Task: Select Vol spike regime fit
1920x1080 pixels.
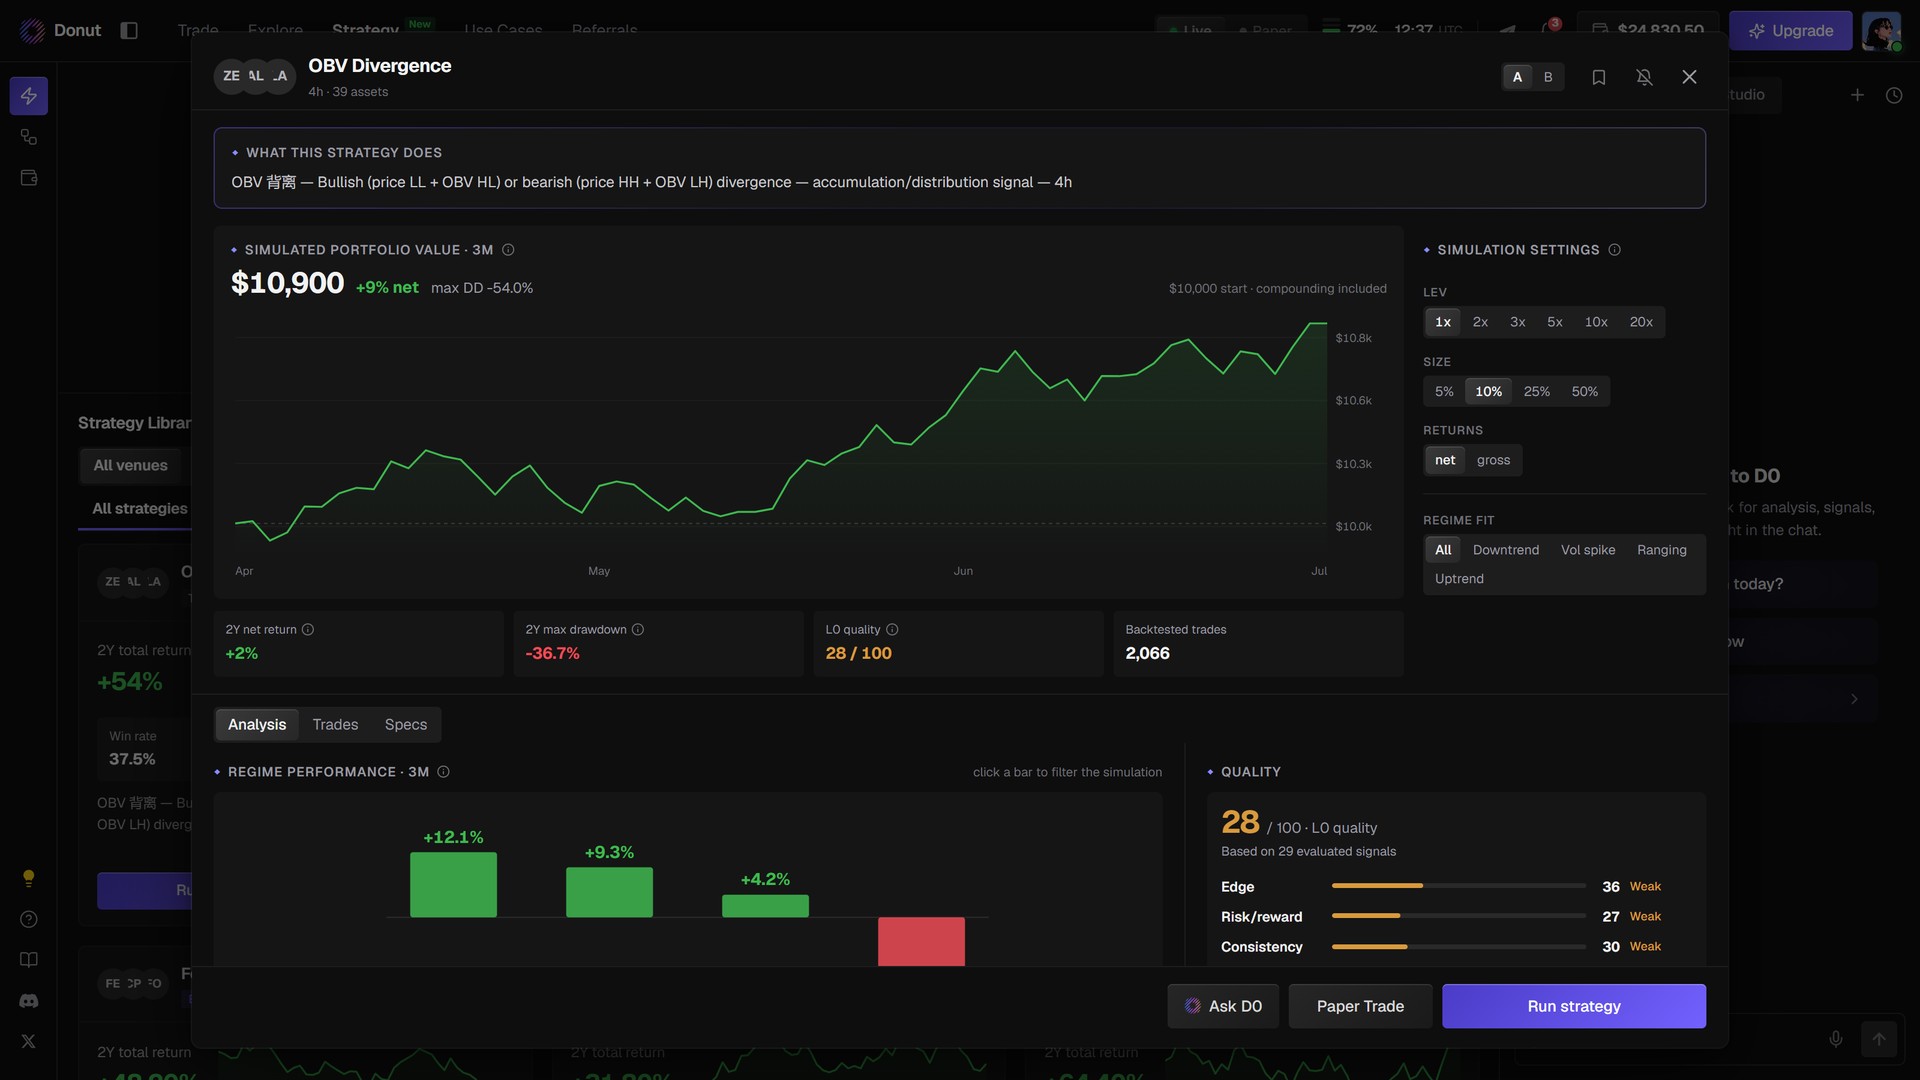Action: coord(1588,550)
